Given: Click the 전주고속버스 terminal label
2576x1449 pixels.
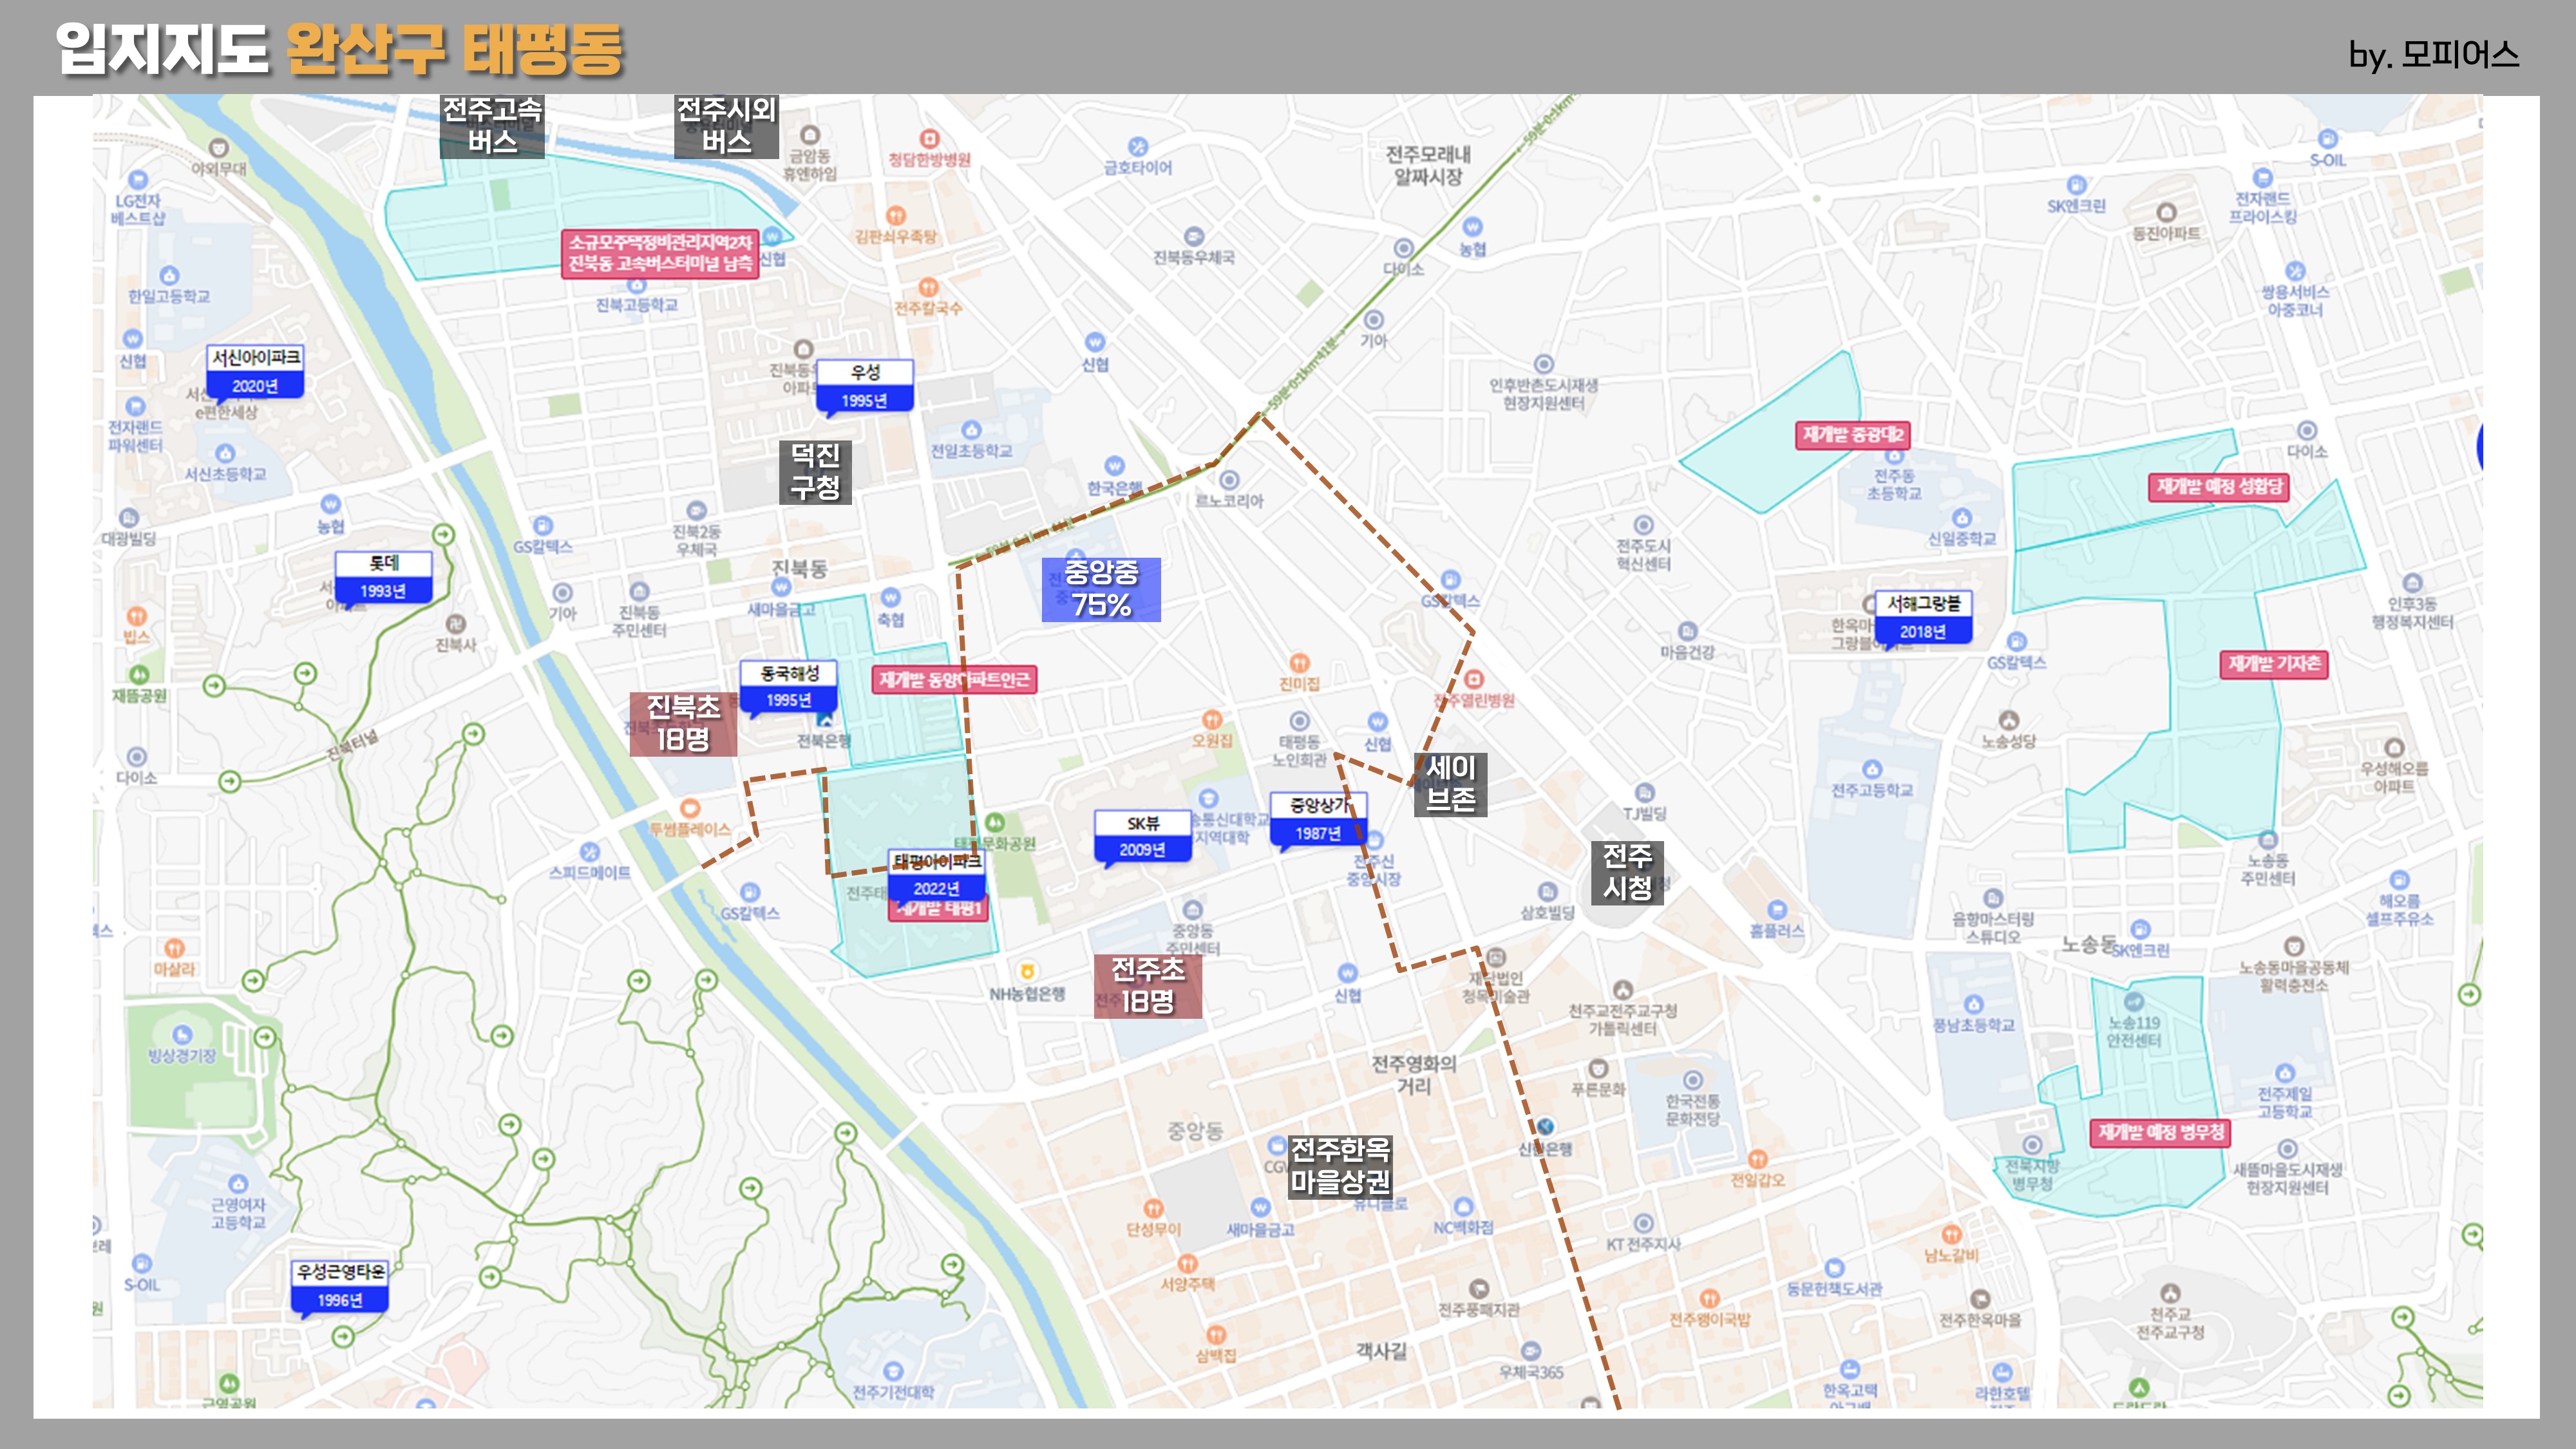Looking at the screenshot, I should point(492,126).
